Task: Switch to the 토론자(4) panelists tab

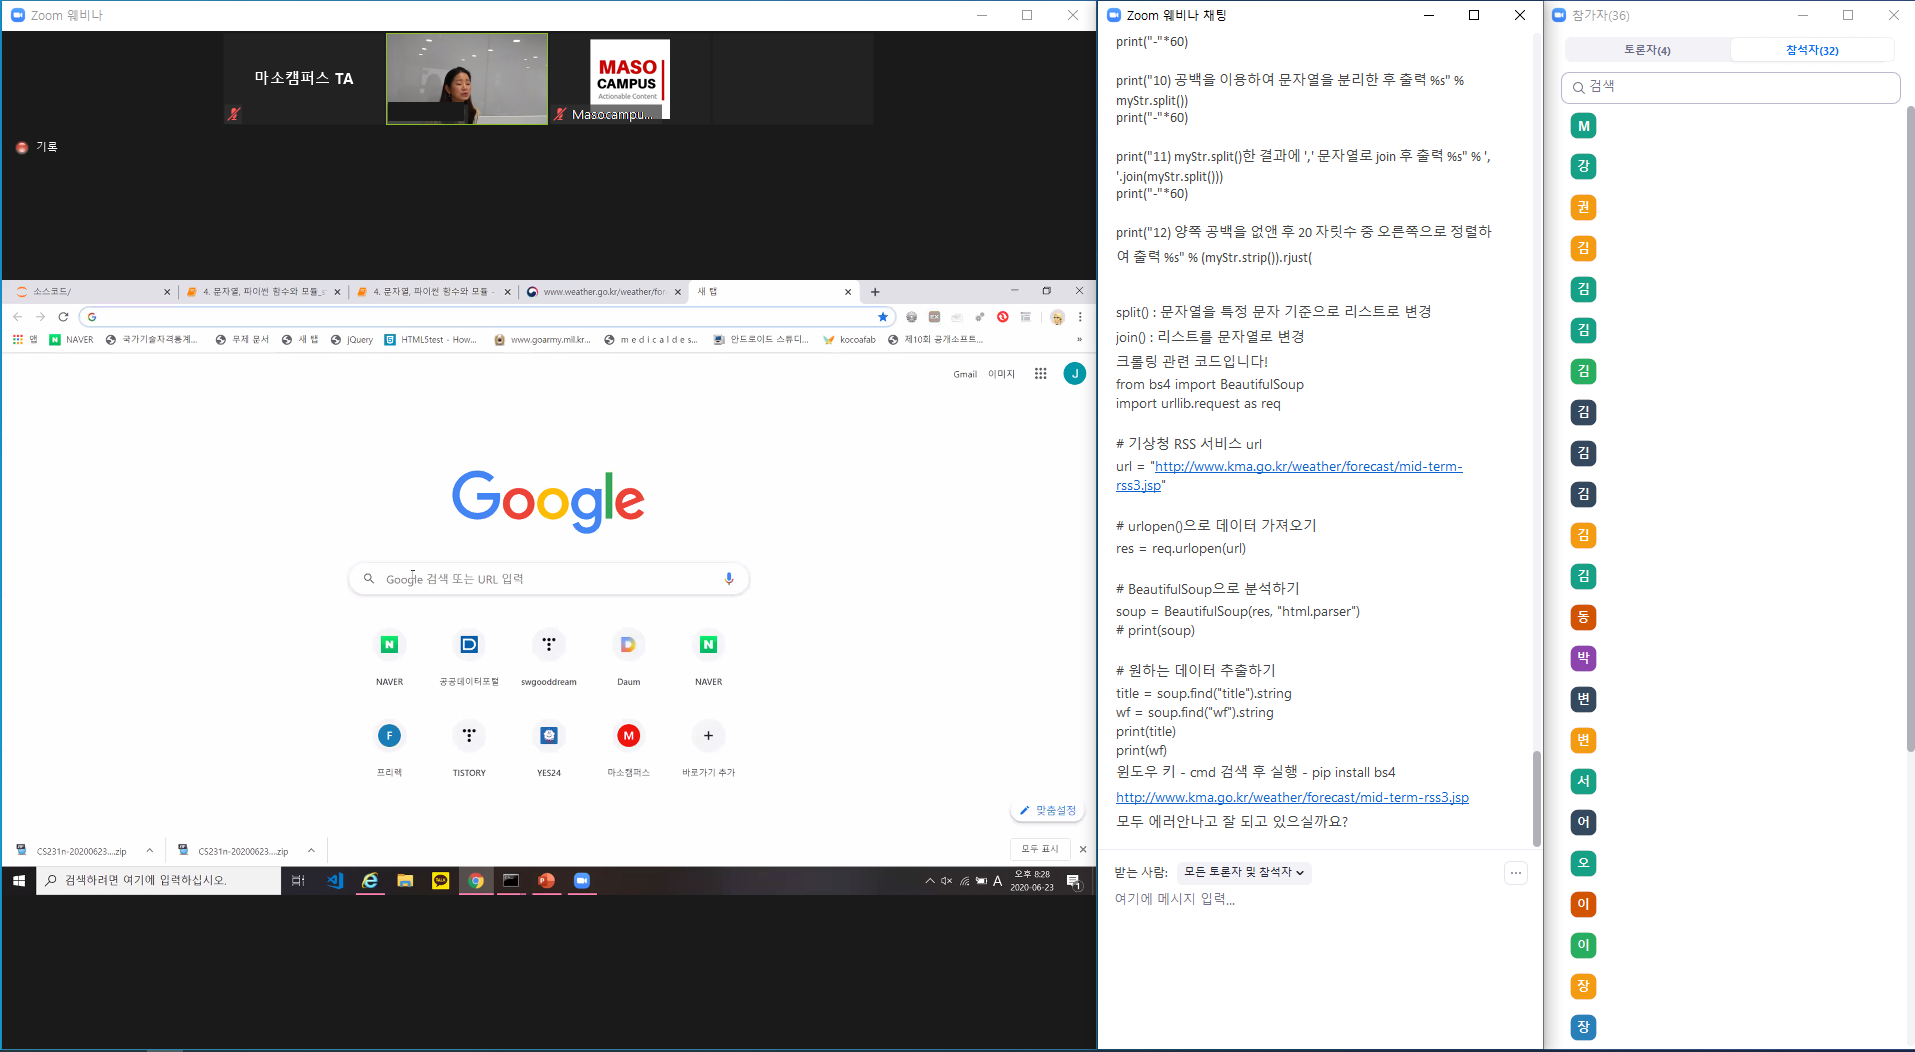Action: 1647,50
